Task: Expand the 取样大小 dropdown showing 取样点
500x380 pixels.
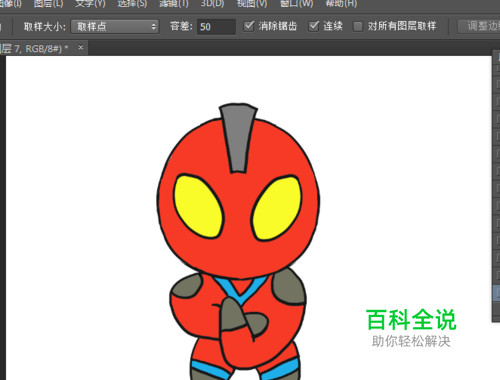Action: (x=115, y=26)
